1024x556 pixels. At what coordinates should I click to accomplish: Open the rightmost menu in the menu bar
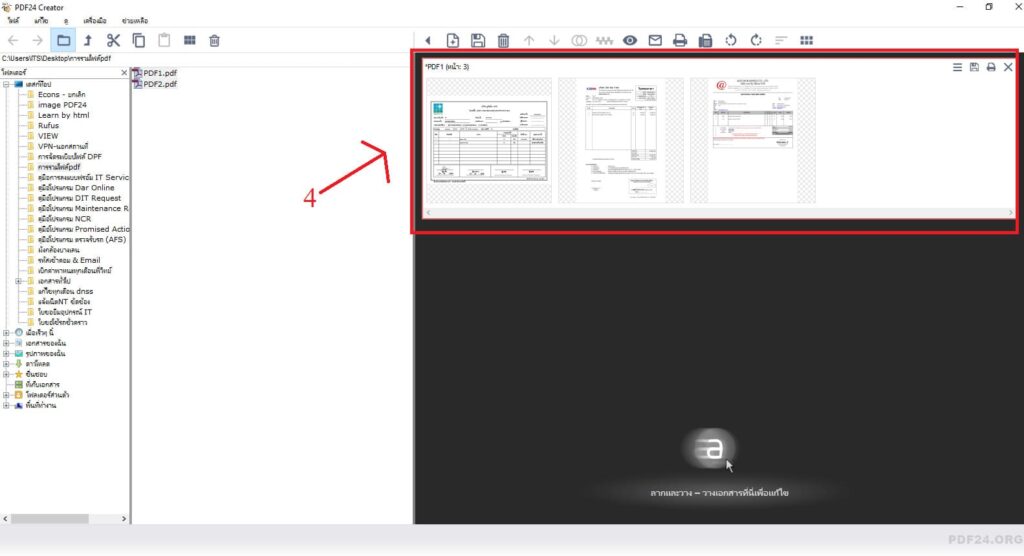coord(135,20)
